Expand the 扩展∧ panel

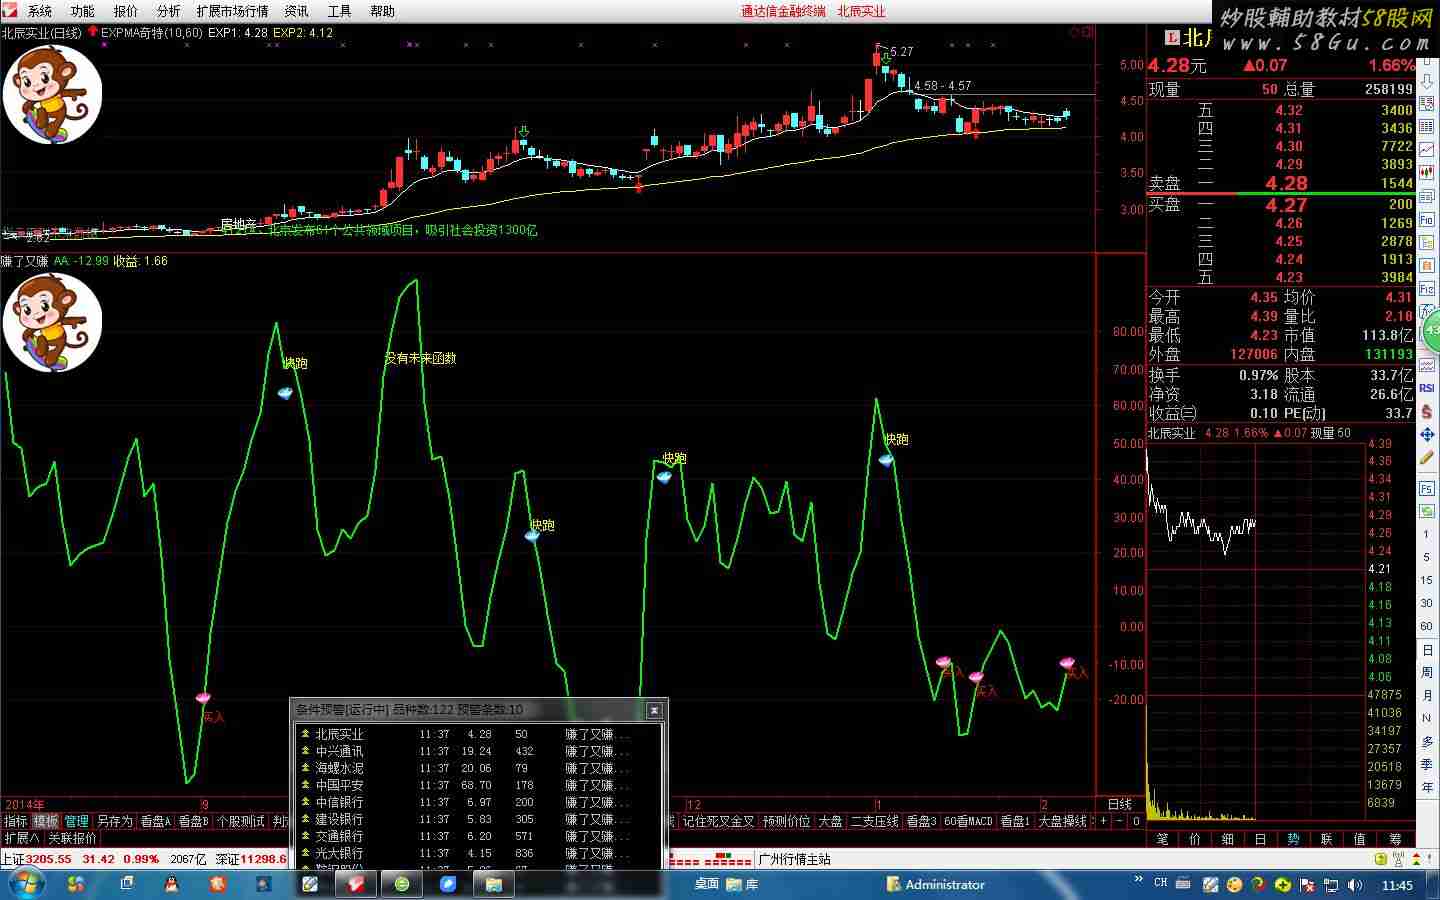point(22,838)
